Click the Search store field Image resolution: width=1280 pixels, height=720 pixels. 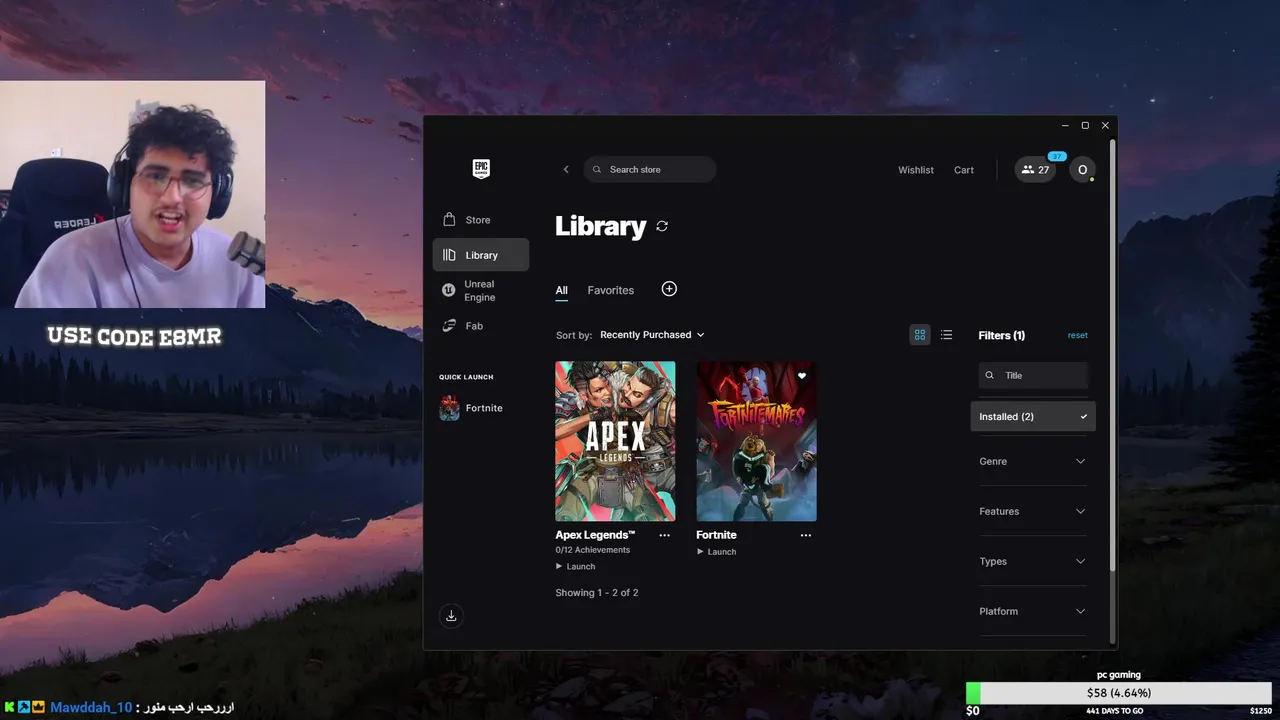coord(649,170)
